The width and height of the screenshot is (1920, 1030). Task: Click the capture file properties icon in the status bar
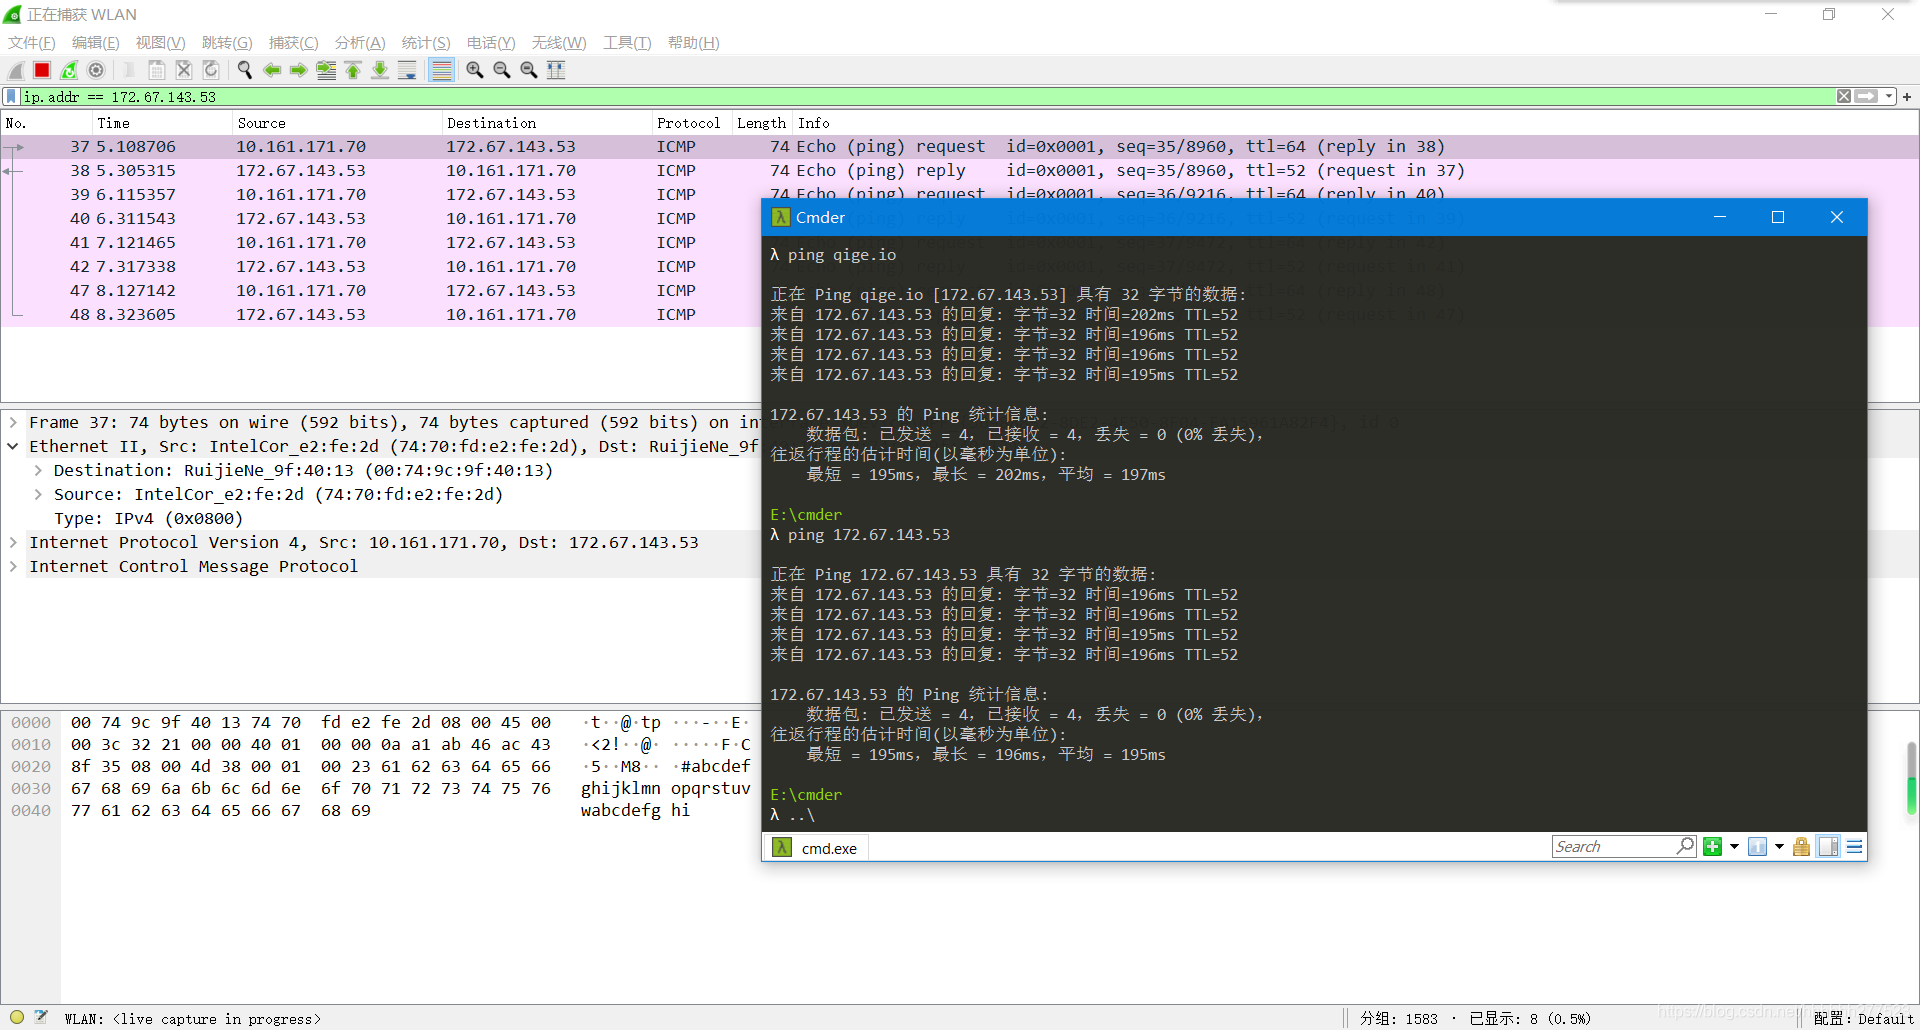click(41, 1017)
